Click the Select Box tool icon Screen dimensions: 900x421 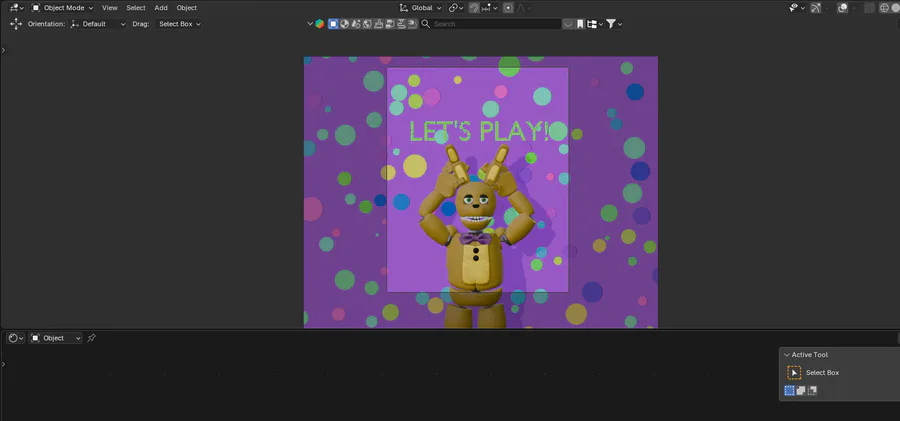click(794, 373)
